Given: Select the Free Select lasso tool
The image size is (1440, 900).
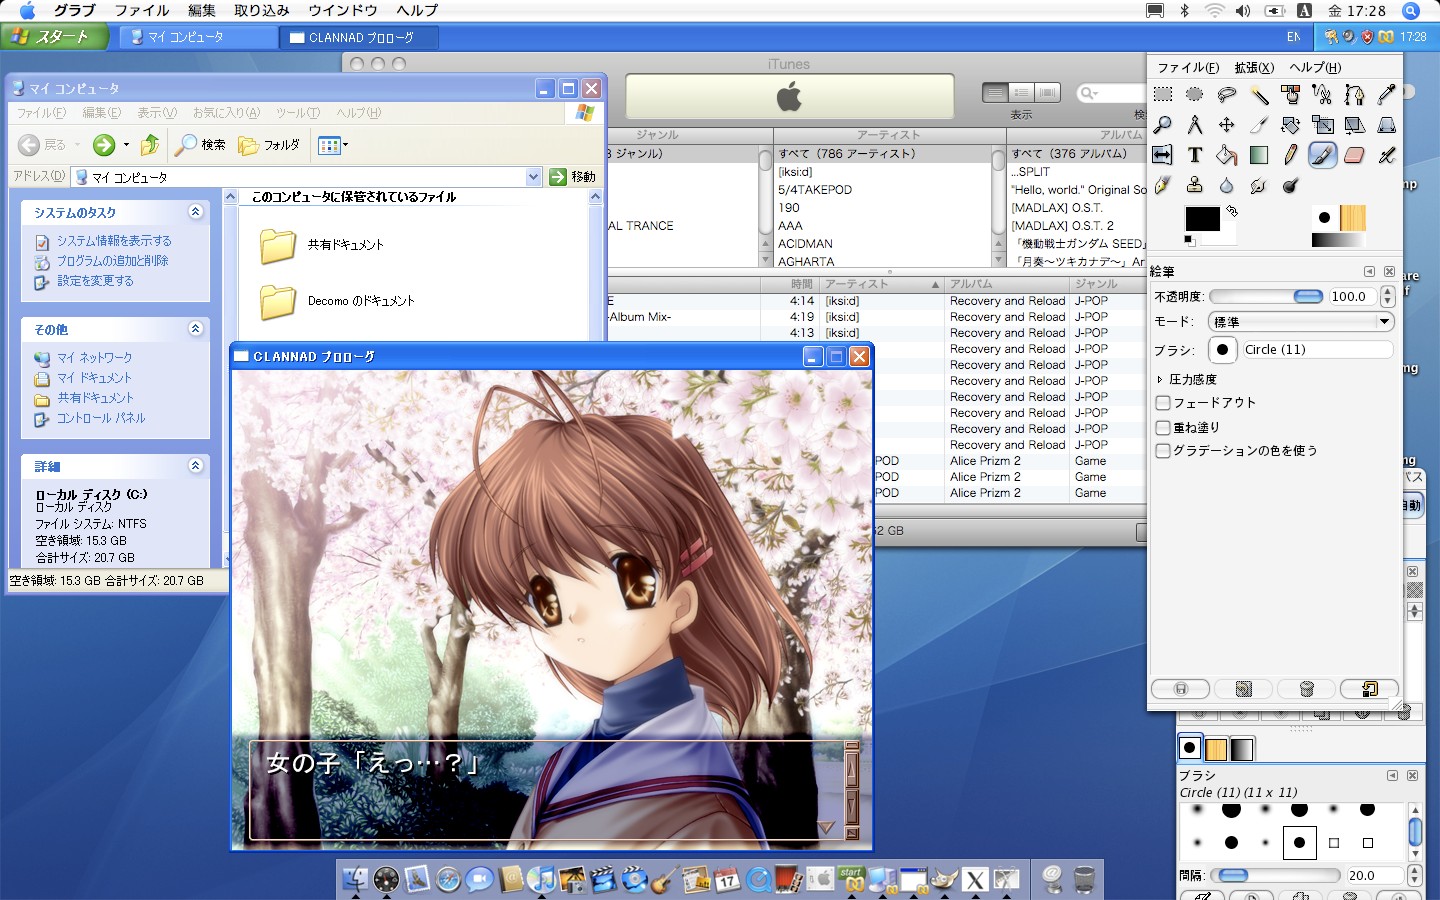Looking at the screenshot, I should click(x=1227, y=95).
